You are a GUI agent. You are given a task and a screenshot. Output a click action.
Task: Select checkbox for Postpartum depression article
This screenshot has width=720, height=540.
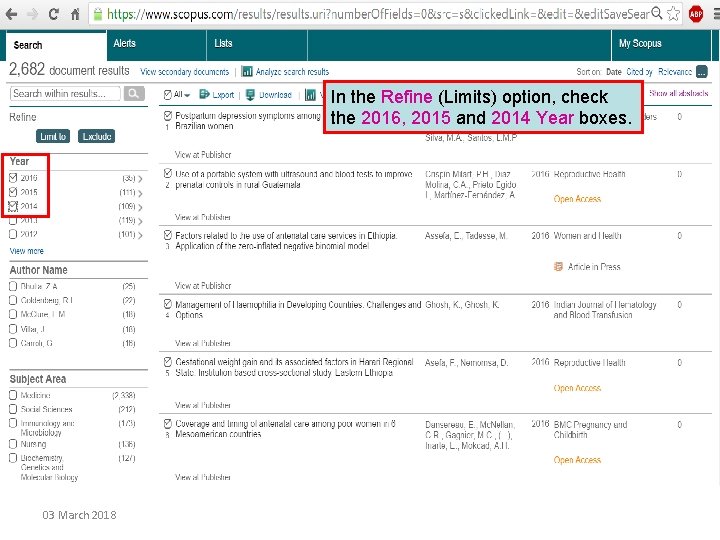[168, 116]
